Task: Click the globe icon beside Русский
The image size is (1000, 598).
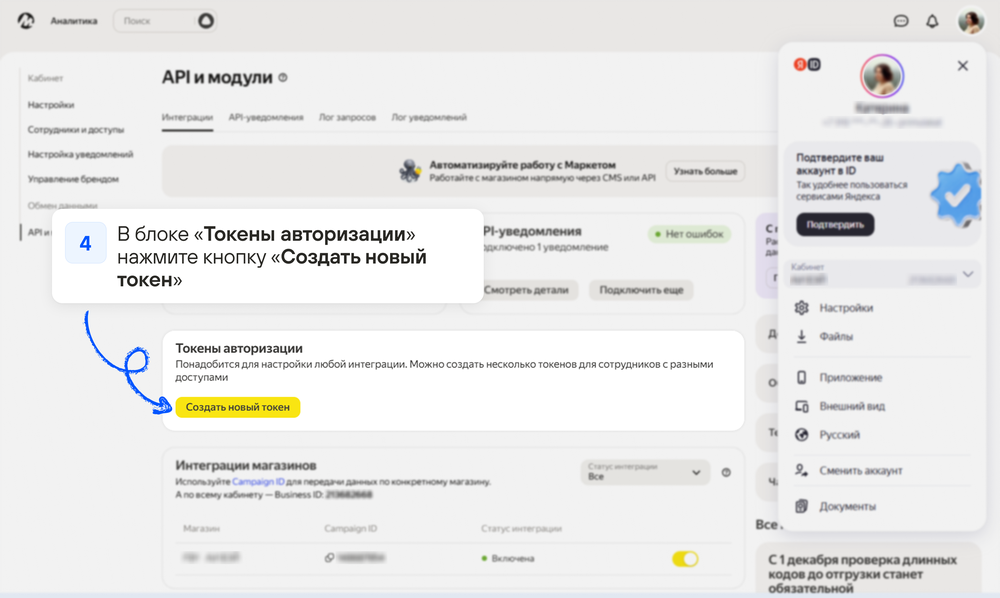Action: pos(802,435)
